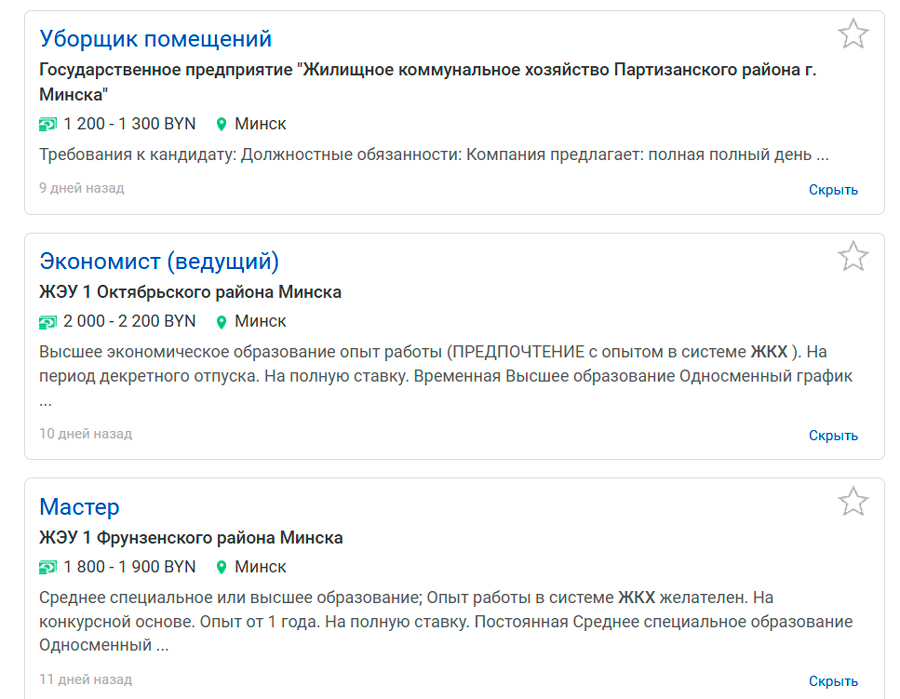This screenshot has width=900, height=699.
Task: Click the 9 дней назад timestamp label
Action: coord(81,188)
